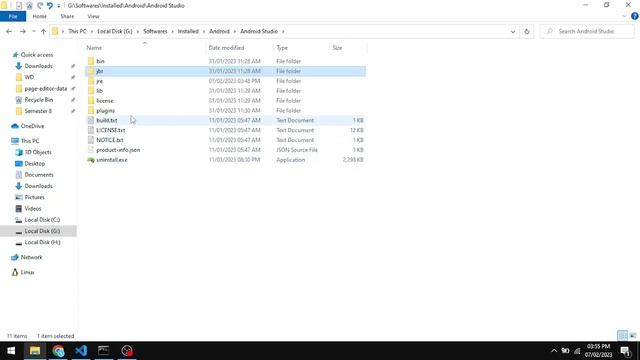Screen dimensions: 640x360
Task: Sort by the Type column header
Action: pyautogui.click(x=301, y=48)
